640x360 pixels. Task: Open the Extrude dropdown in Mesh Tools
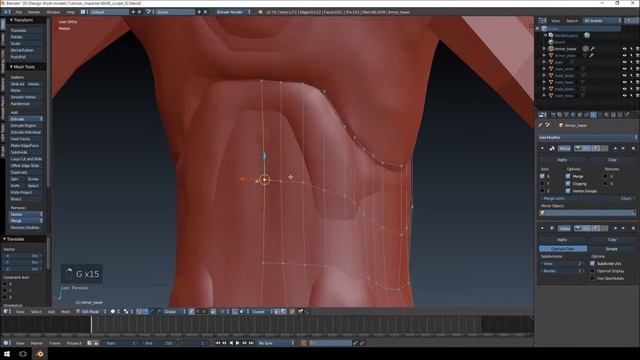coord(26,119)
